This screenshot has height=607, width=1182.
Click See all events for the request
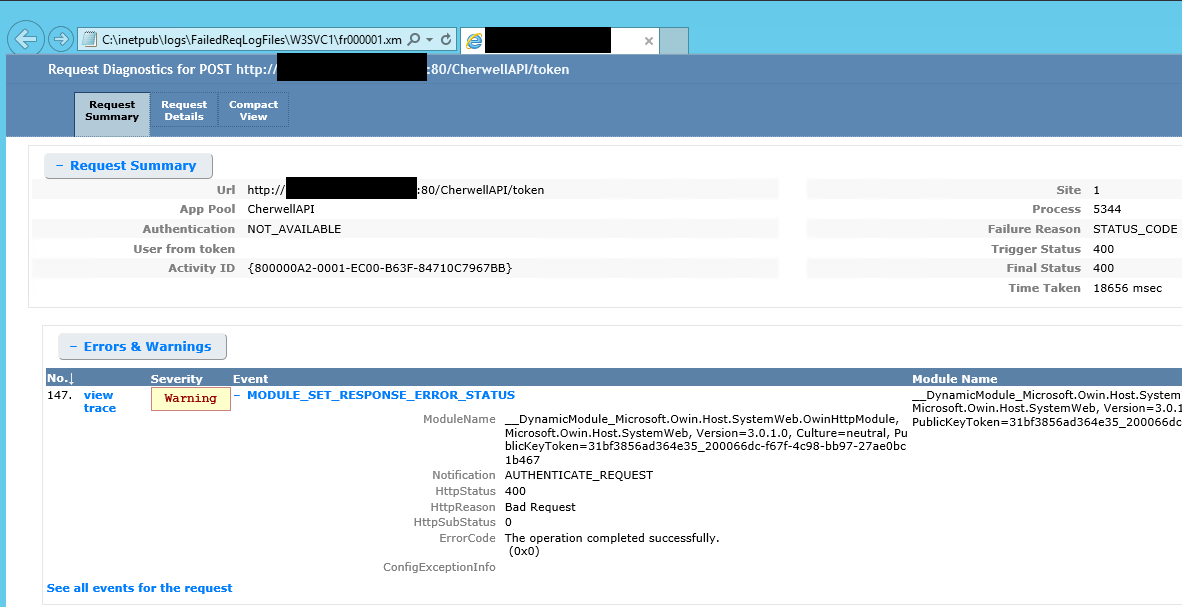tap(139, 588)
